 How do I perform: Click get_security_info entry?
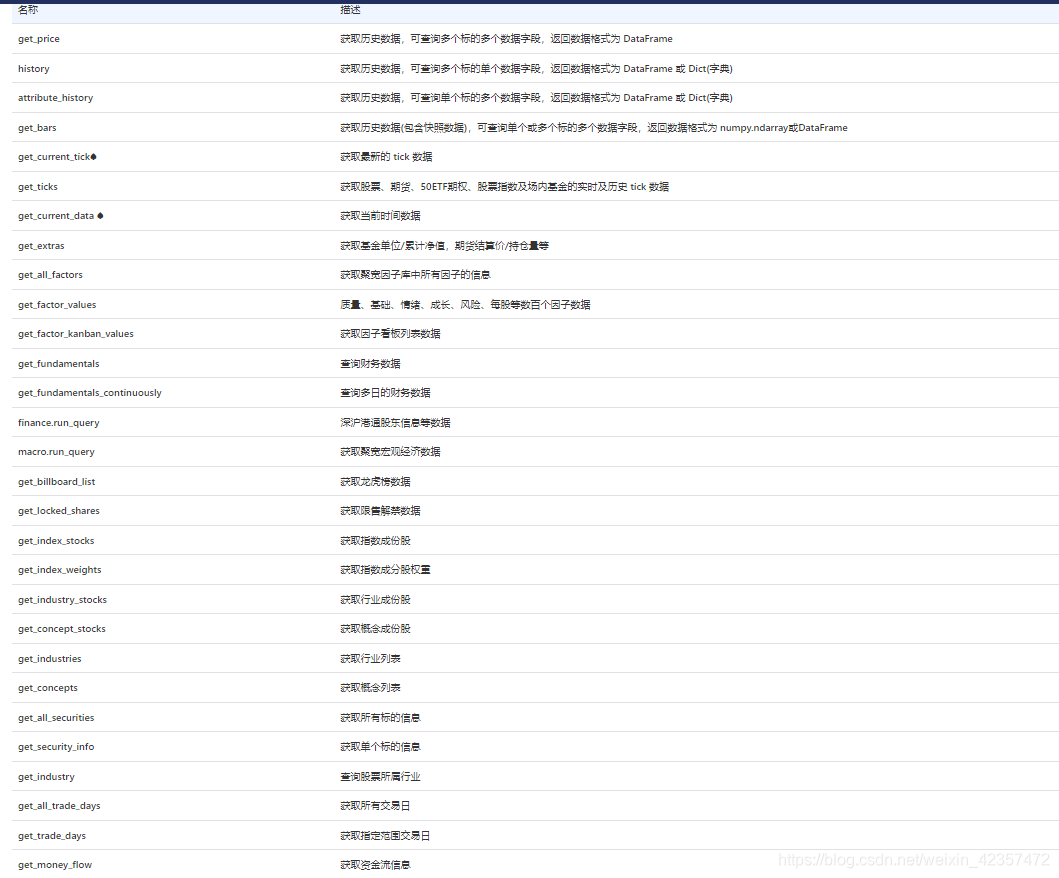tap(56, 747)
